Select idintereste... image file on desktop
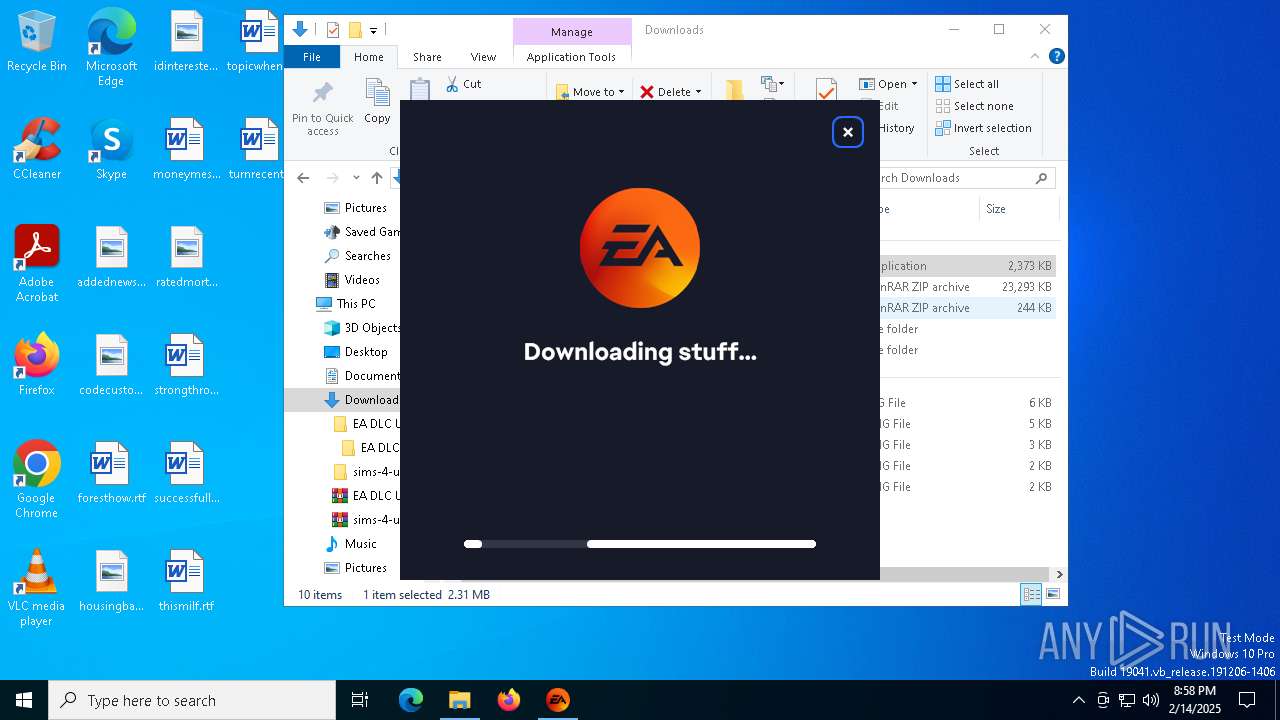This screenshot has height=720, width=1280. [186, 41]
